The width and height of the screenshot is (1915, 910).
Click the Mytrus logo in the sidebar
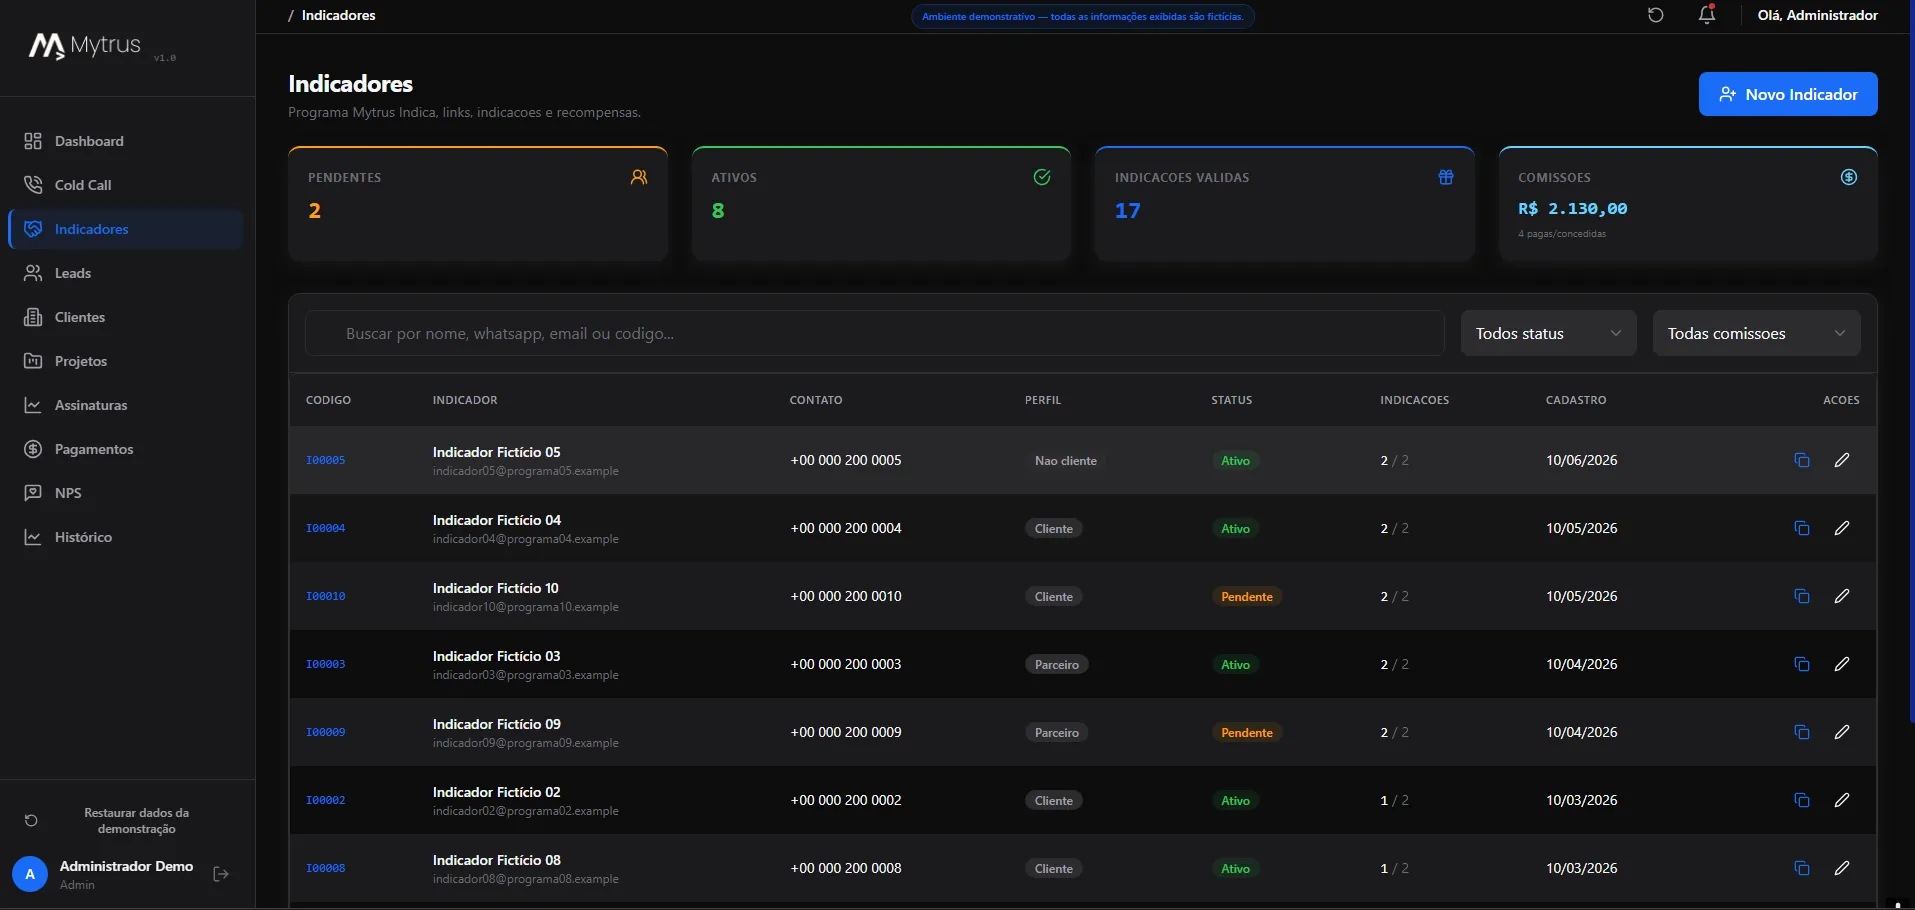tap(86, 46)
